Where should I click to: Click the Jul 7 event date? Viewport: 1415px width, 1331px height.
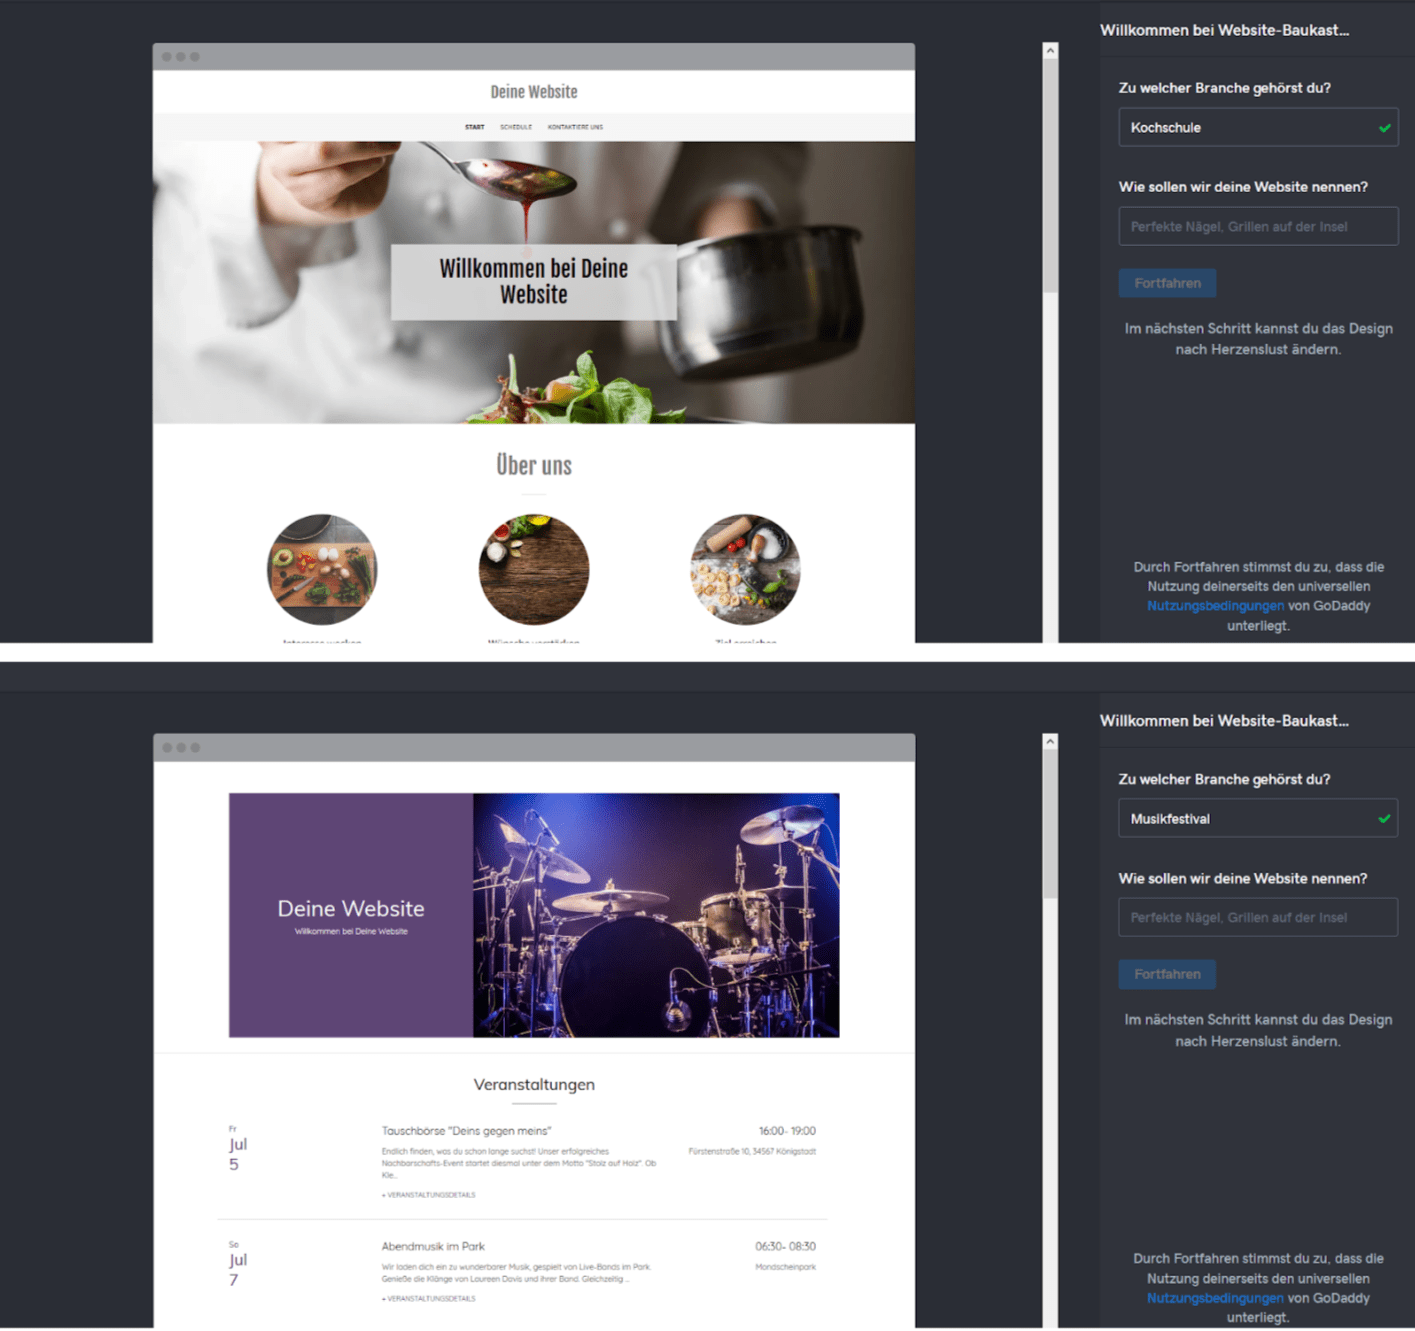coord(238,1265)
